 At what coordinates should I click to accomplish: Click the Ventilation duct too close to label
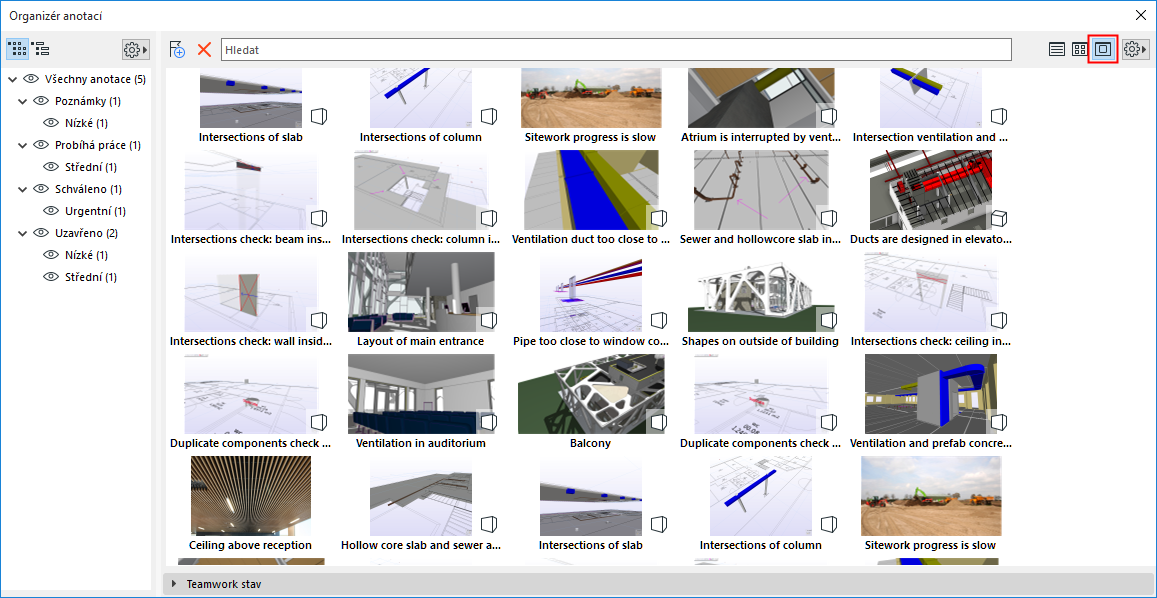(x=590, y=239)
